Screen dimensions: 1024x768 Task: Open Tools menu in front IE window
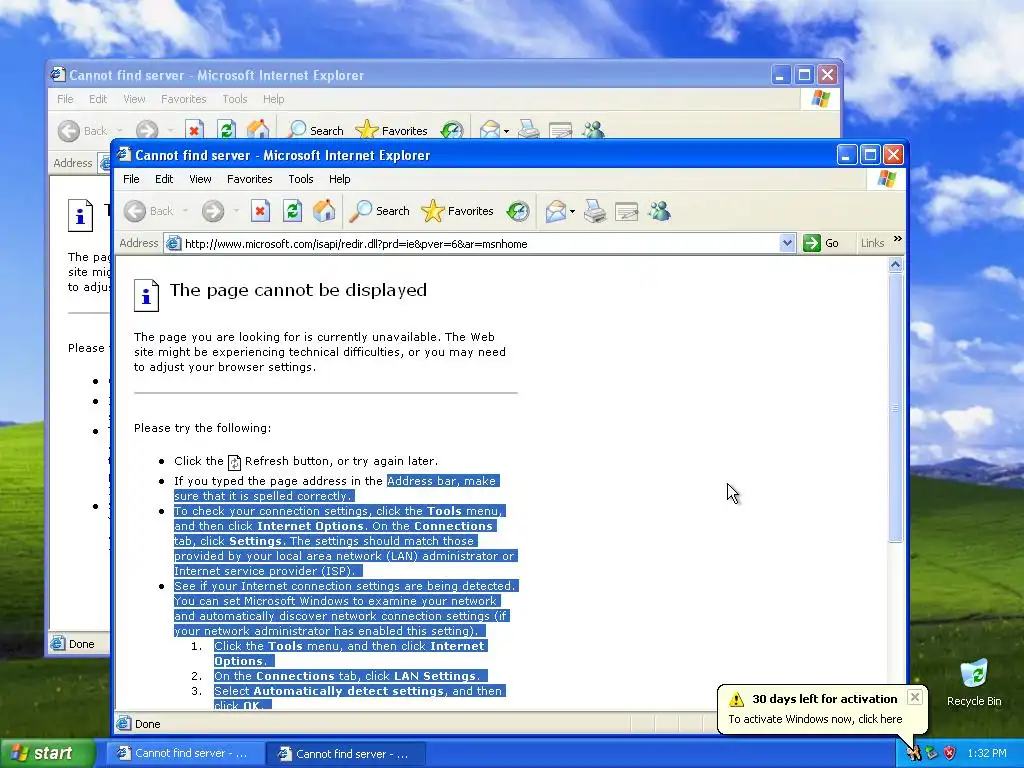click(x=301, y=179)
